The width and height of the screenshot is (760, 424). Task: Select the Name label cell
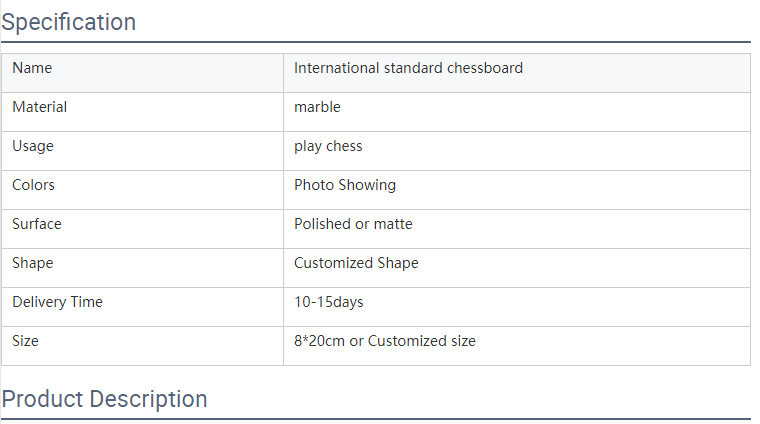click(x=142, y=73)
